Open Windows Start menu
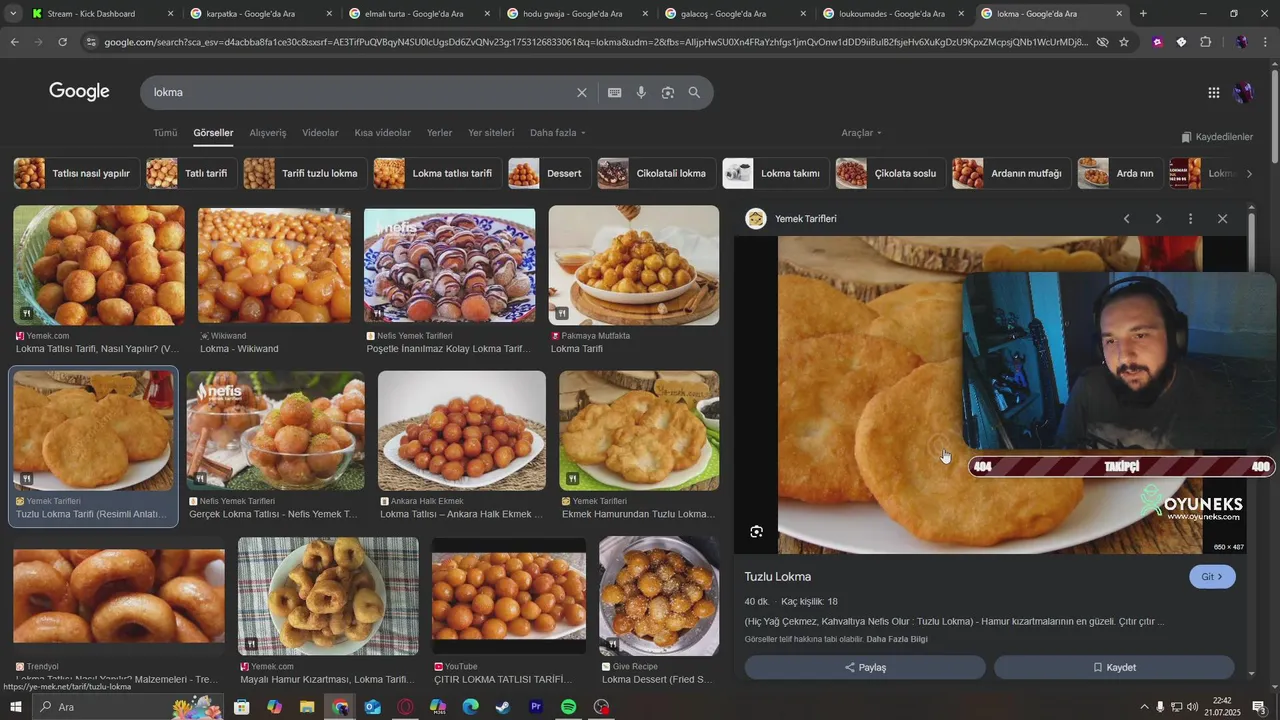Image resolution: width=1280 pixels, height=720 pixels. coord(17,707)
